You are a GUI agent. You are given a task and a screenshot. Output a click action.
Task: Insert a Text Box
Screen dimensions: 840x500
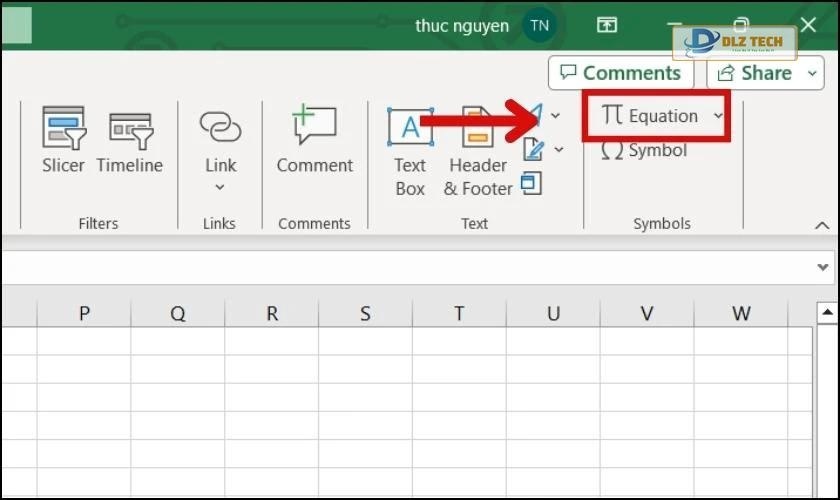tap(410, 150)
